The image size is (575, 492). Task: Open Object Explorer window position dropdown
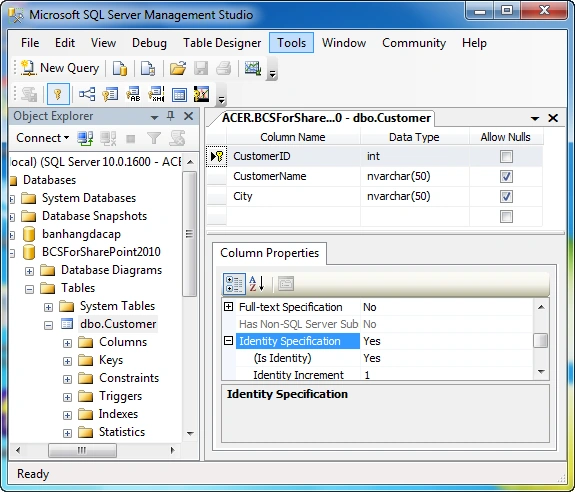coord(154,117)
